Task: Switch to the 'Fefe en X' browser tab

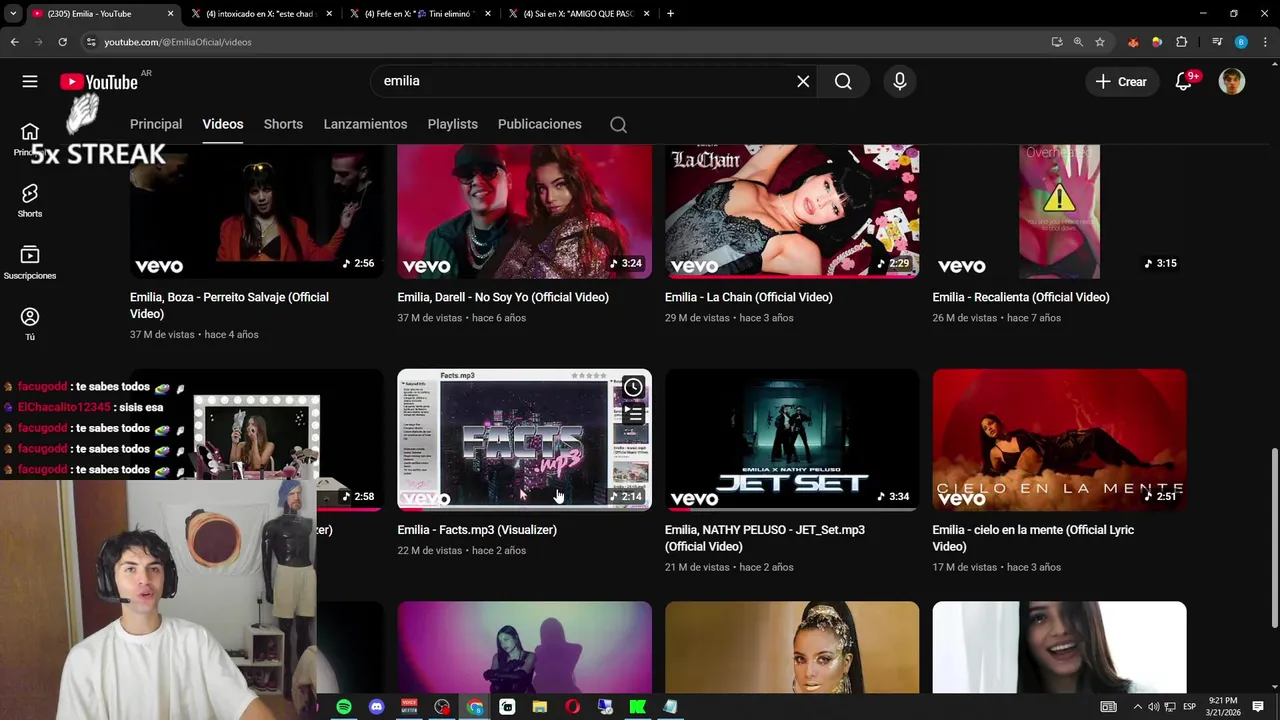Action: [x=419, y=14]
